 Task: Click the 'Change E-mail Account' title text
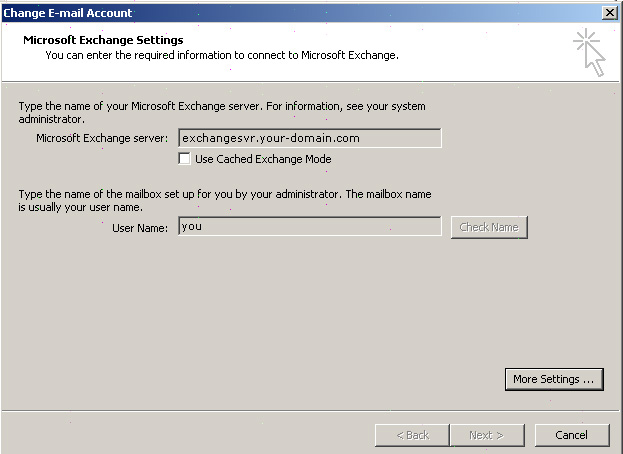68,13
